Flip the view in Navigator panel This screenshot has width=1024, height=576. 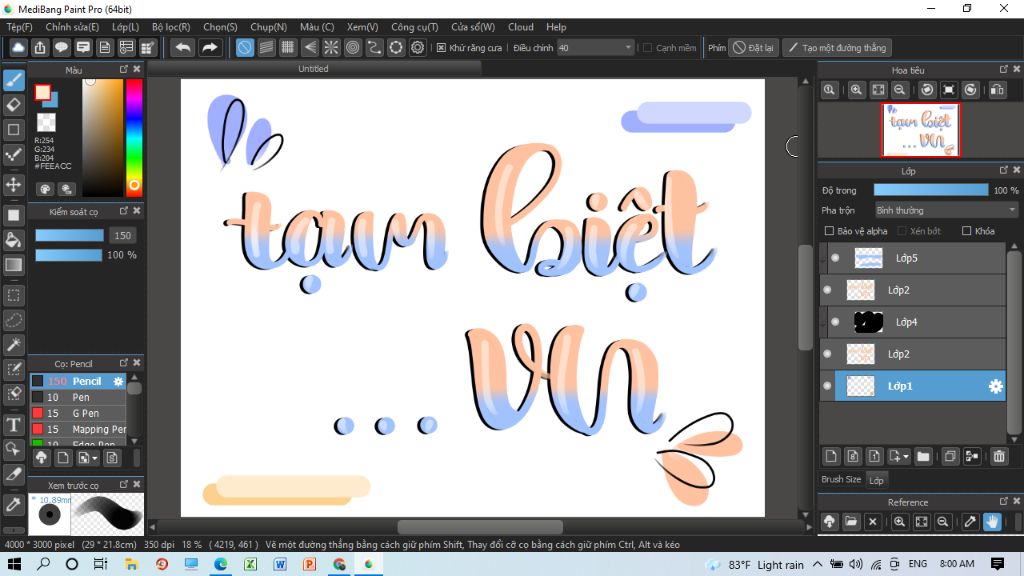(997, 90)
